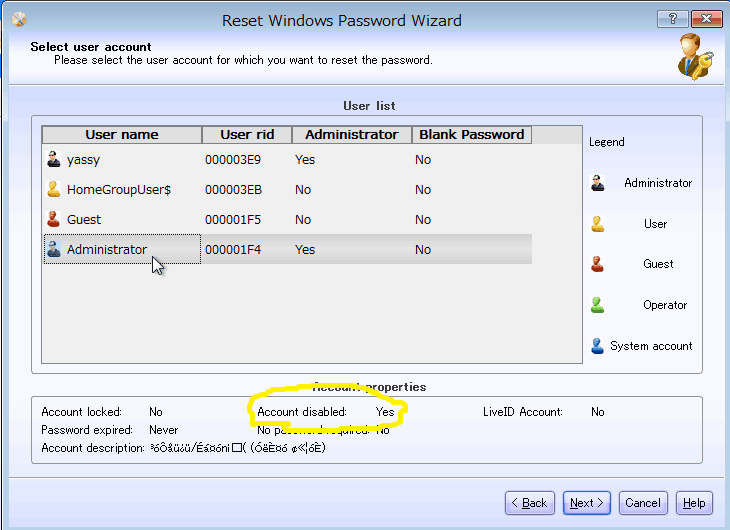Click the Guest red user icon
Image resolution: width=730 pixels, height=530 pixels.
pos(54,219)
